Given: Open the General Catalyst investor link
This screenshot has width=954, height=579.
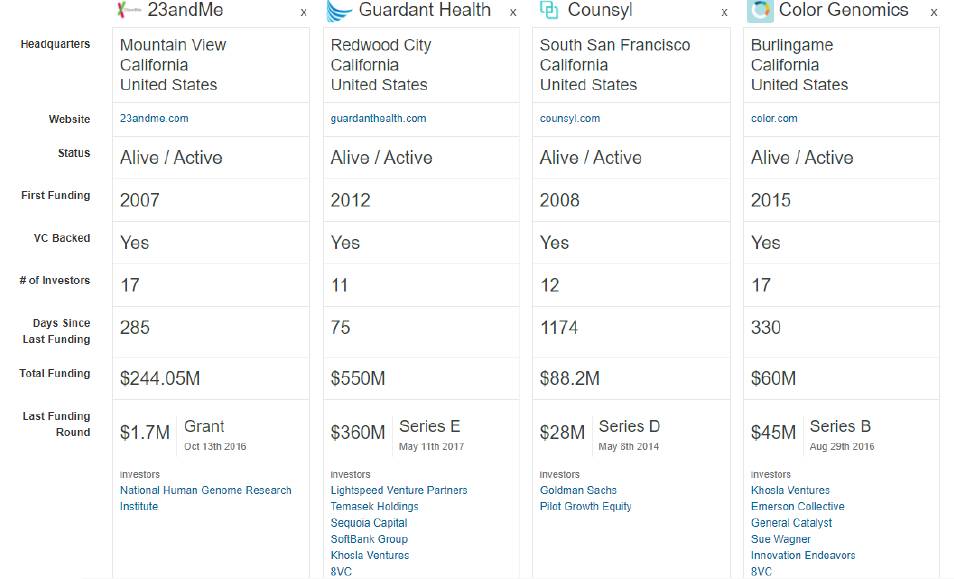Looking at the screenshot, I should click(791, 523).
